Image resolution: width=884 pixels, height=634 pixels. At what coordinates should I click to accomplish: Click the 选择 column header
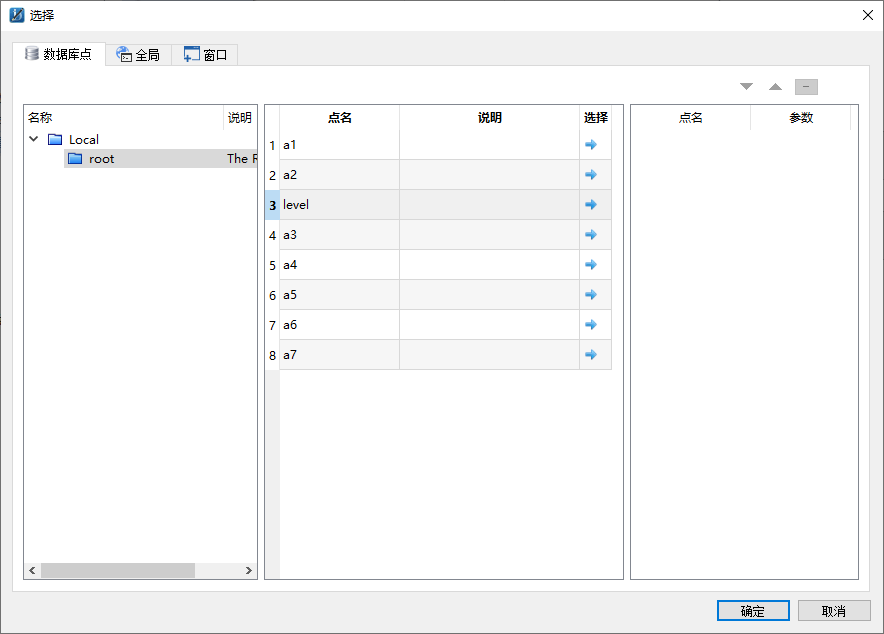point(595,117)
